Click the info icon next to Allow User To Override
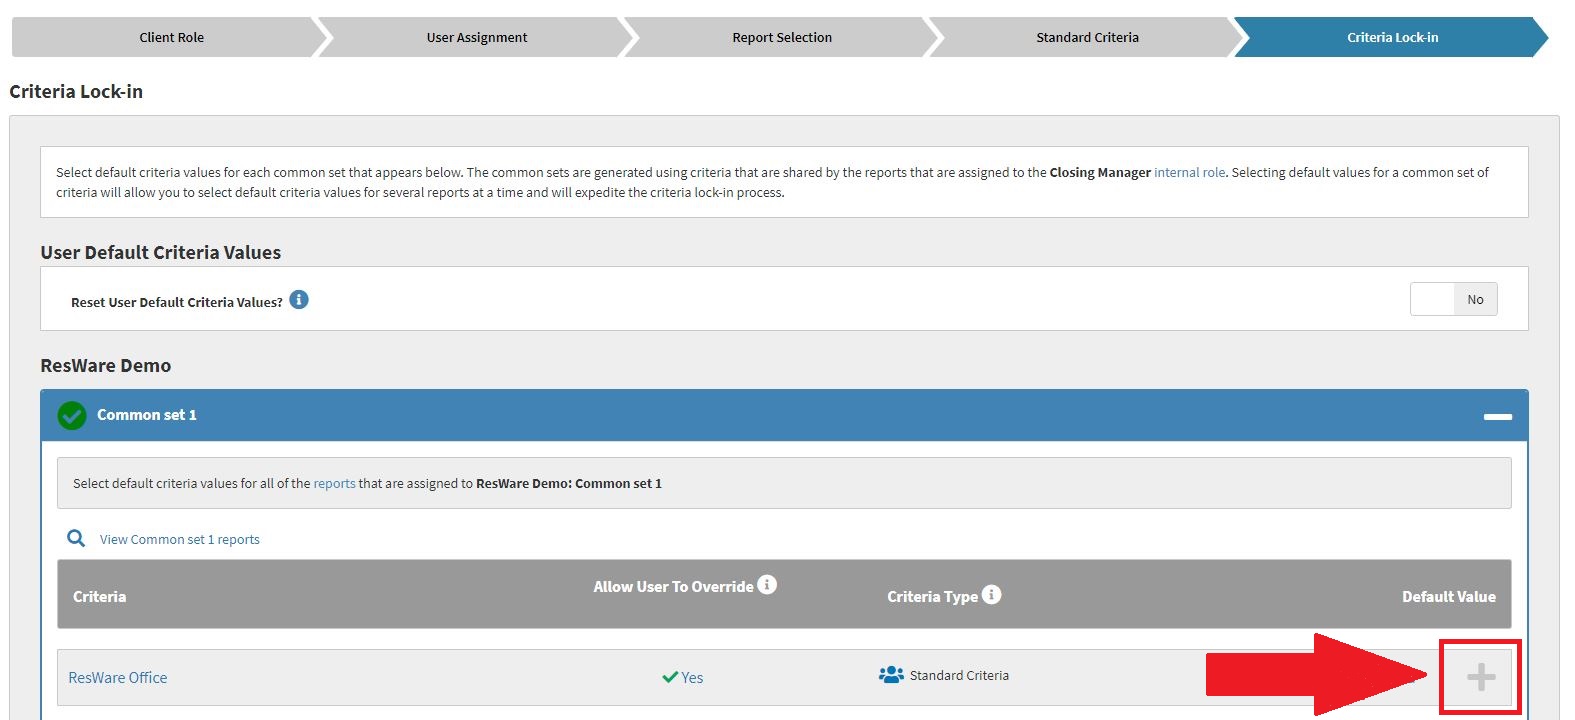This screenshot has width=1575, height=720. click(x=767, y=585)
